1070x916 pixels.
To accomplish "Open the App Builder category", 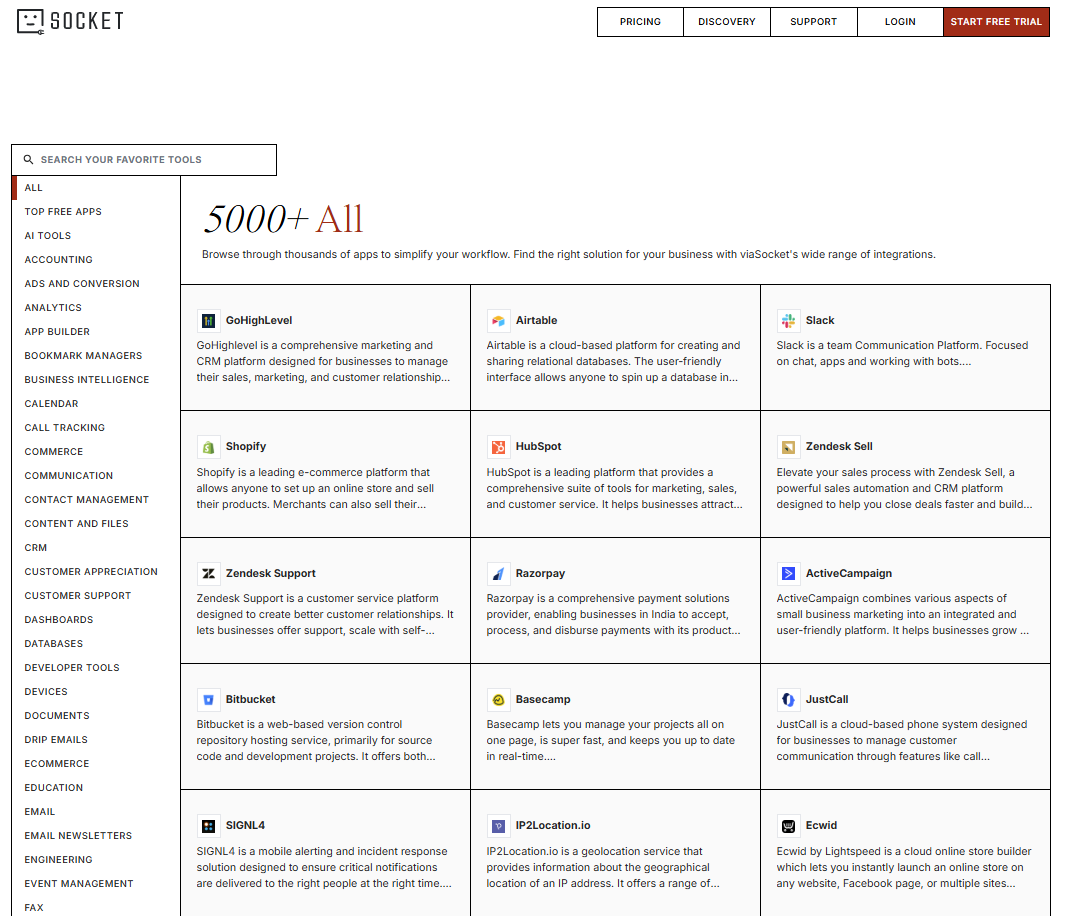I will [x=96, y=332].
